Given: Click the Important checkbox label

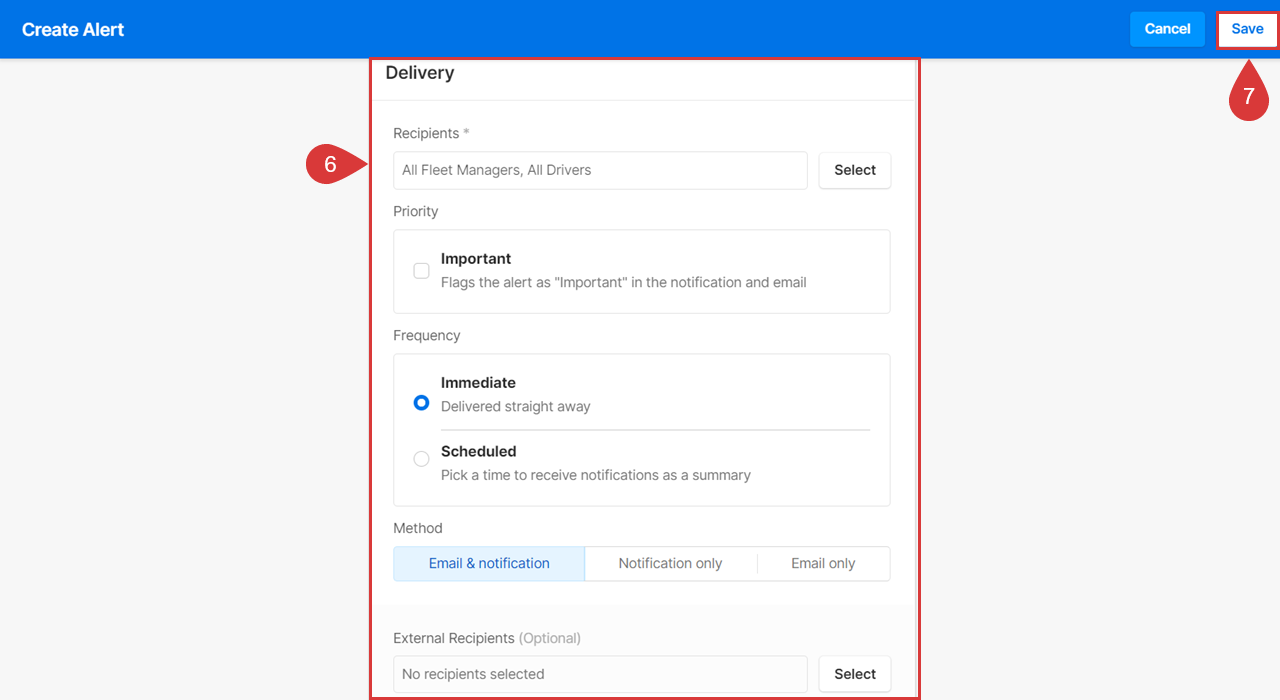Looking at the screenshot, I should click(476, 258).
